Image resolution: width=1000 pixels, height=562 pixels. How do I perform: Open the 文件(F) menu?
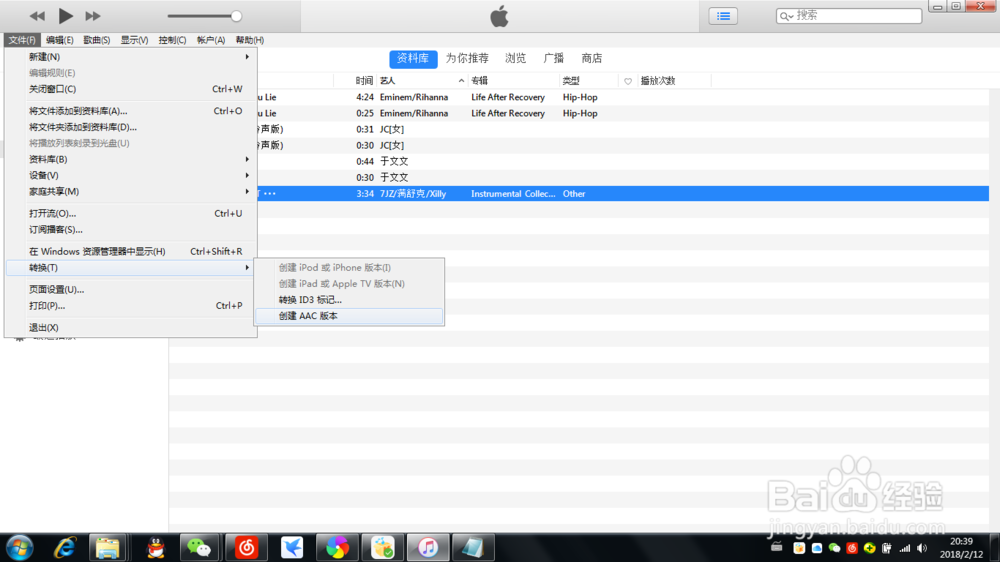click(22, 40)
